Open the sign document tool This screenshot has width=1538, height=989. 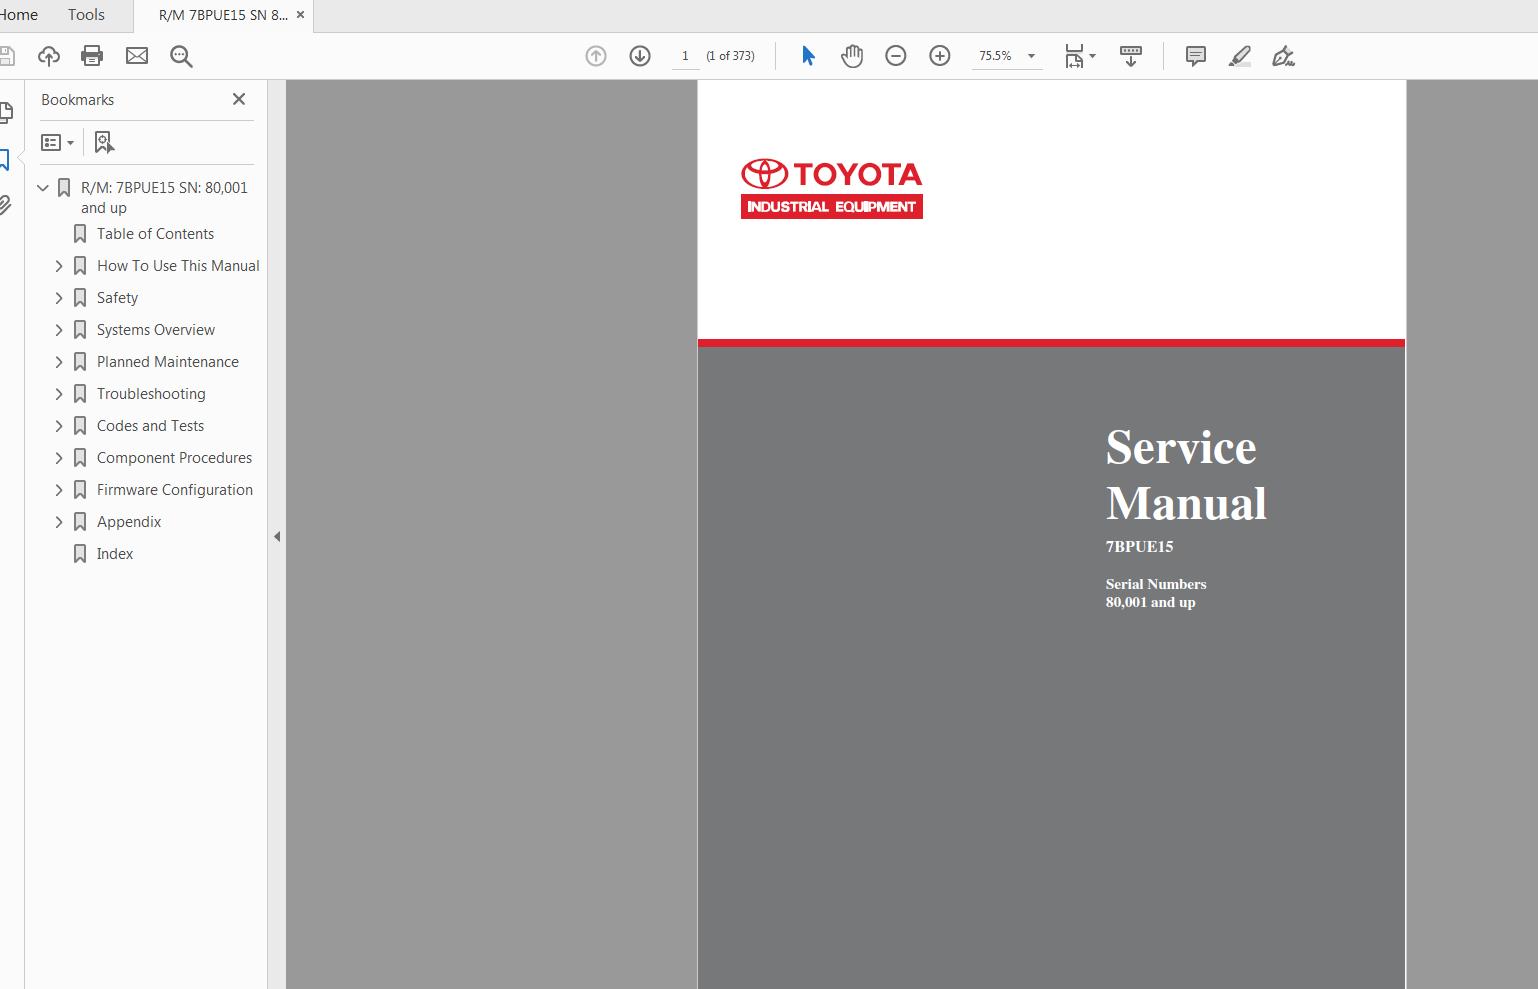(1284, 56)
